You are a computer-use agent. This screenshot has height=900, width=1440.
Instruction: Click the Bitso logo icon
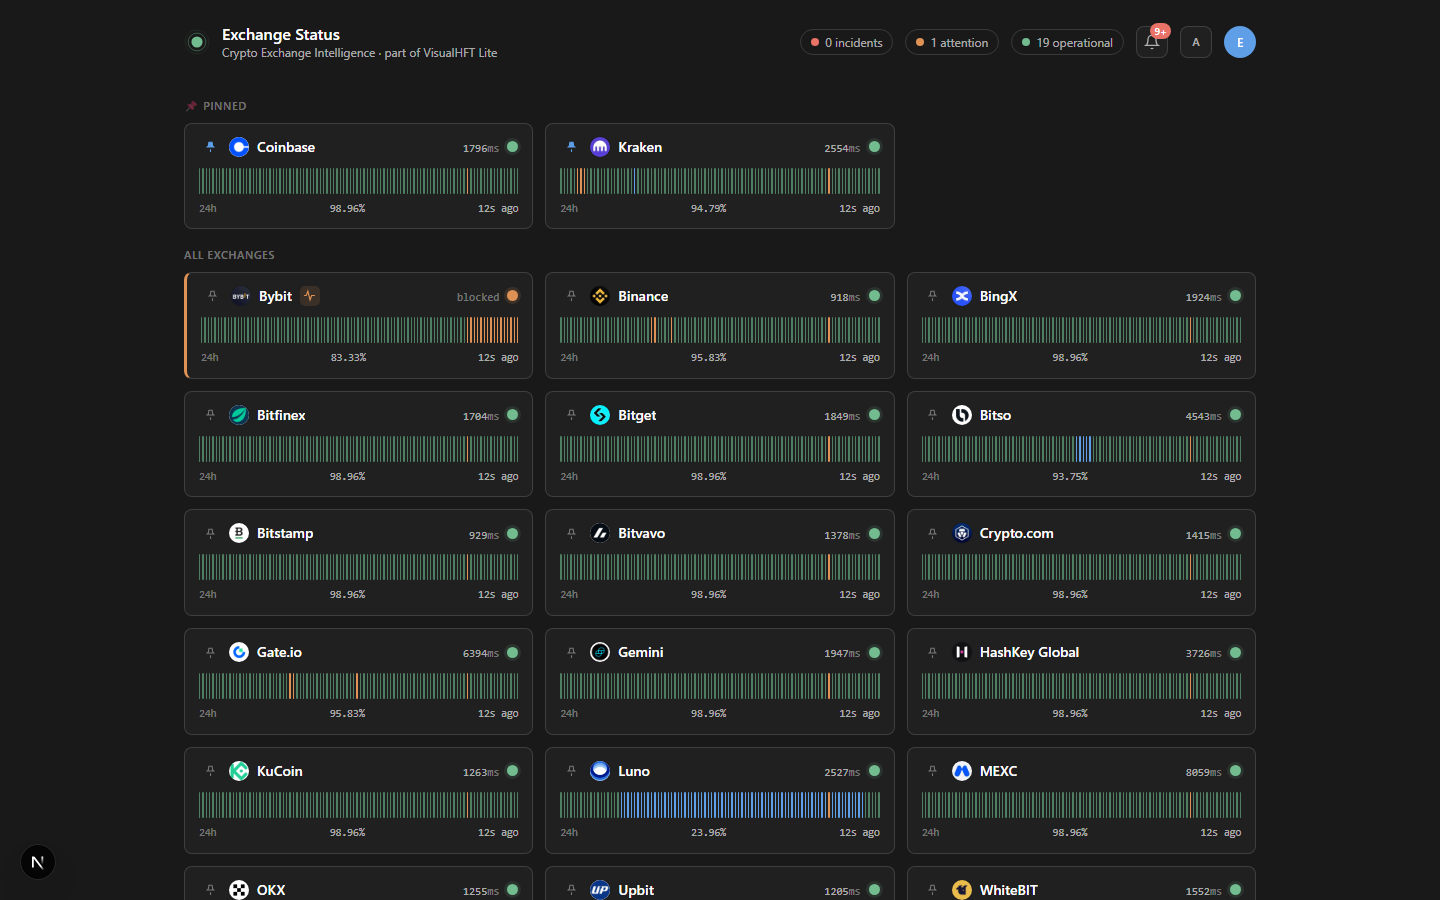(962, 415)
